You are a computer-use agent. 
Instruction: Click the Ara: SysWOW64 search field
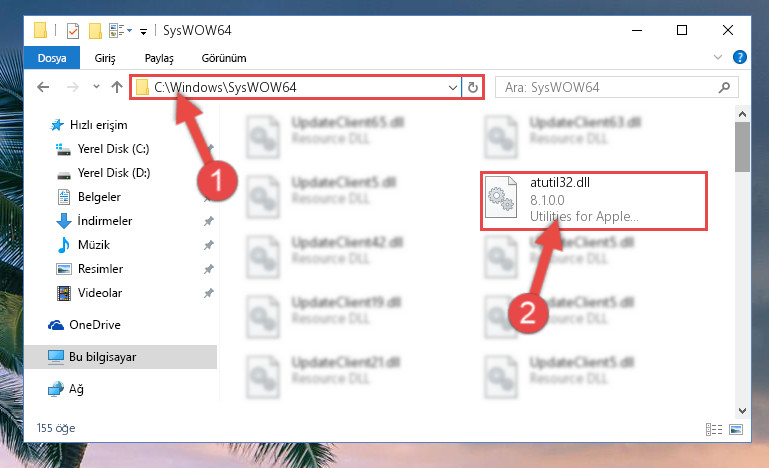[608, 87]
